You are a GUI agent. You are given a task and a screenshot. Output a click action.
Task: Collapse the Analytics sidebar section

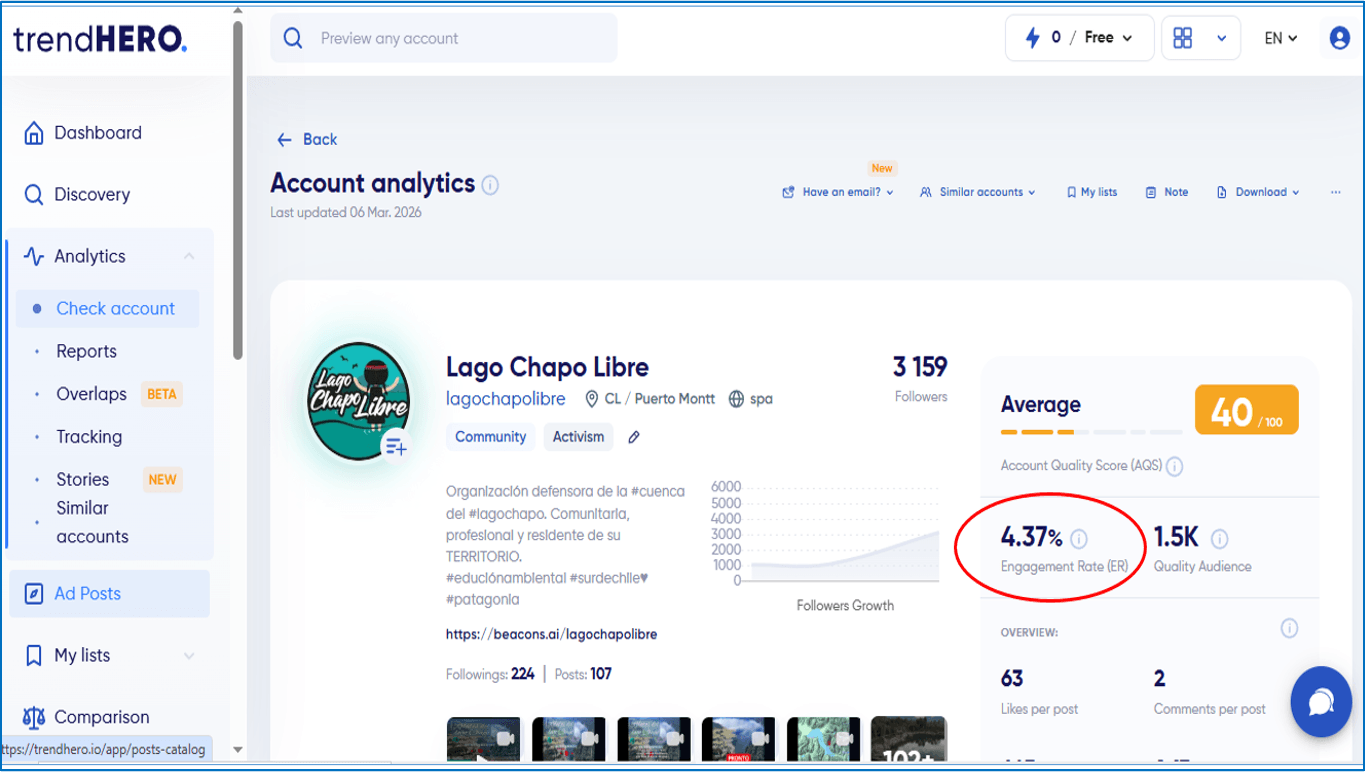189,257
